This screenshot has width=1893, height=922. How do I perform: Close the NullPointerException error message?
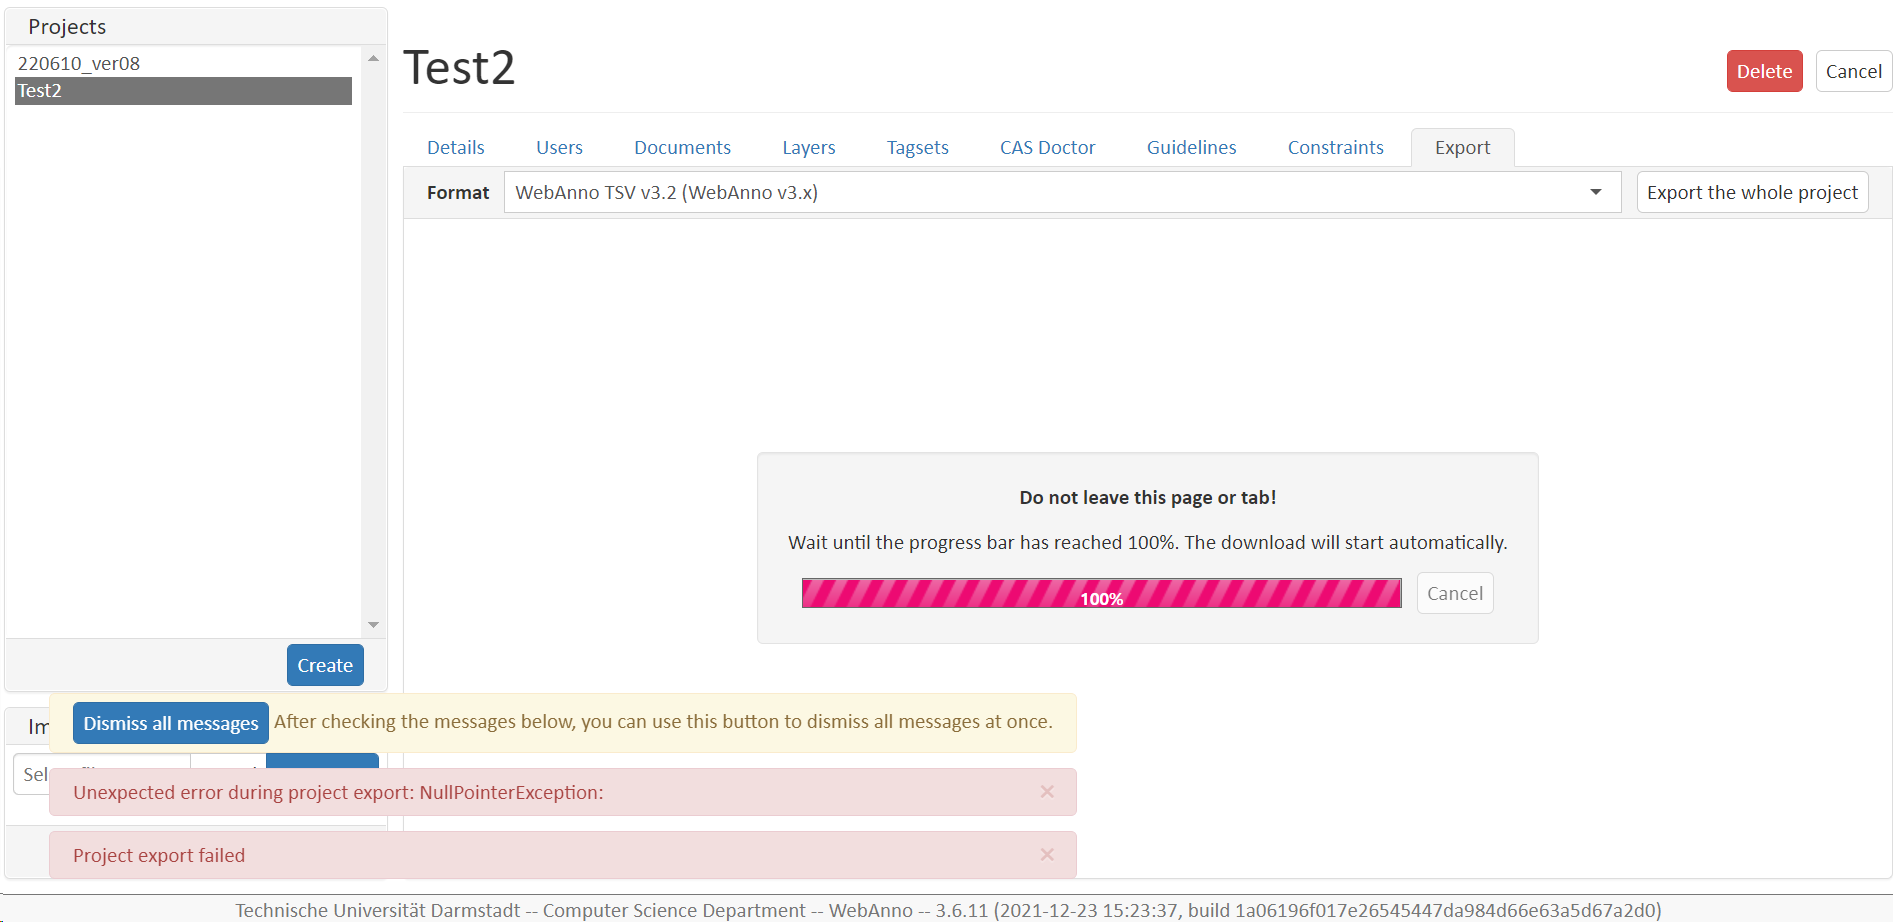coord(1047,791)
